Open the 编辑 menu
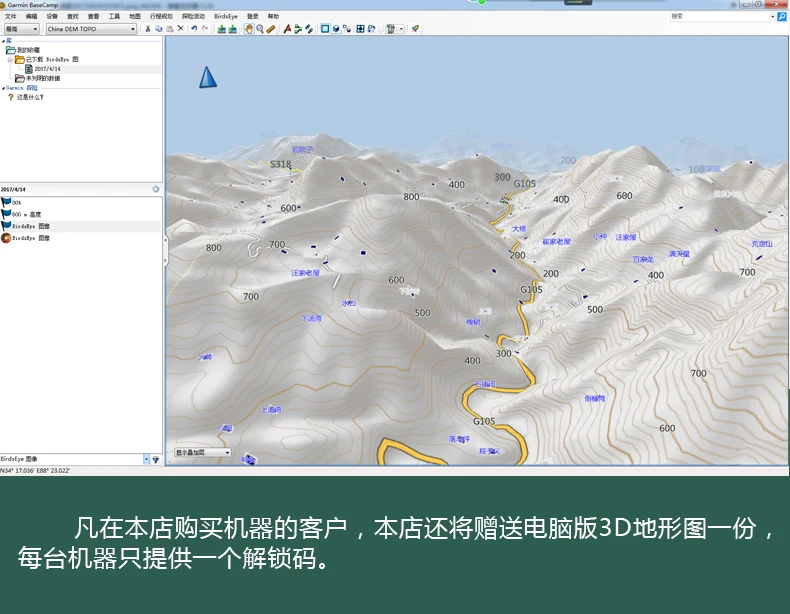The height and width of the screenshot is (614, 790). click(x=31, y=17)
